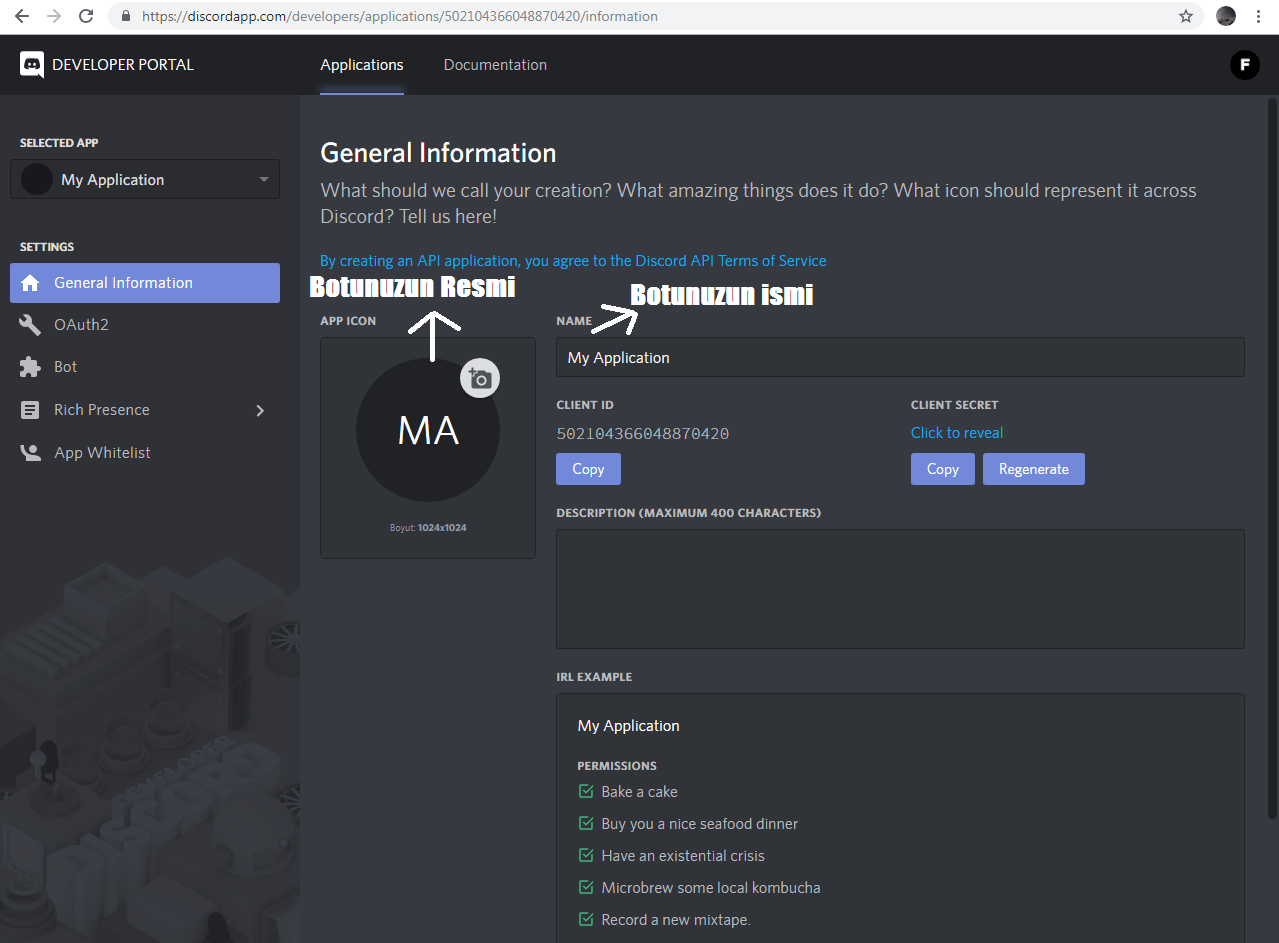Open the user account avatar F
This screenshot has height=943, width=1279.
[1244, 65]
